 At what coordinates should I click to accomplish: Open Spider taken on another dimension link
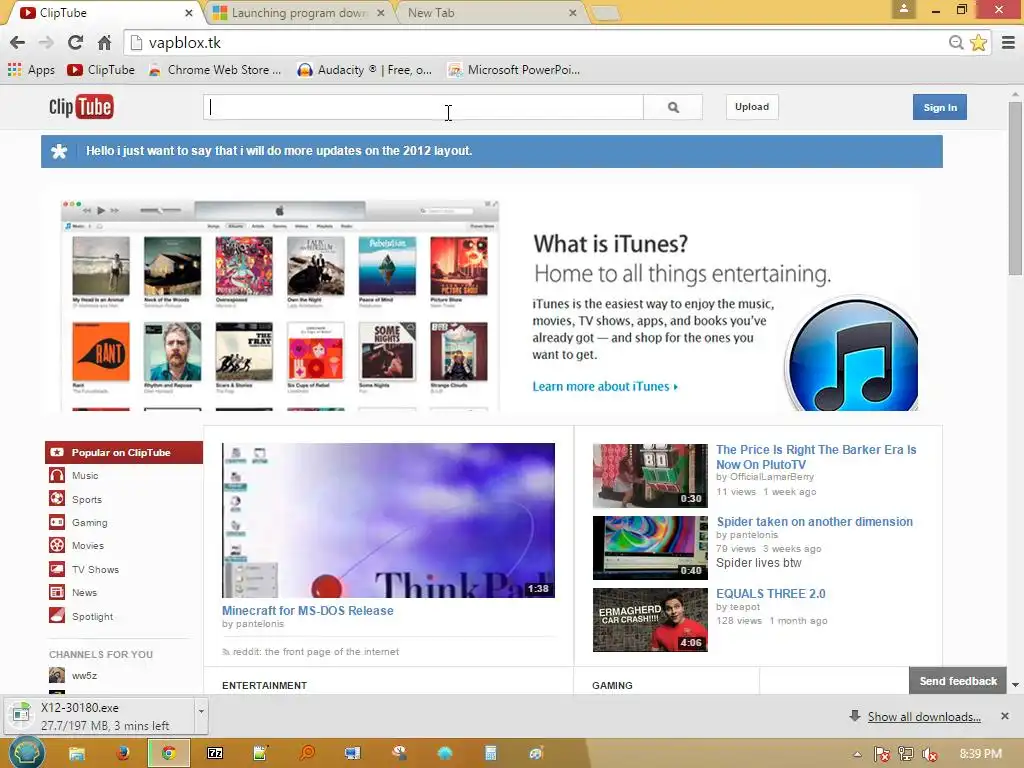point(814,522)
